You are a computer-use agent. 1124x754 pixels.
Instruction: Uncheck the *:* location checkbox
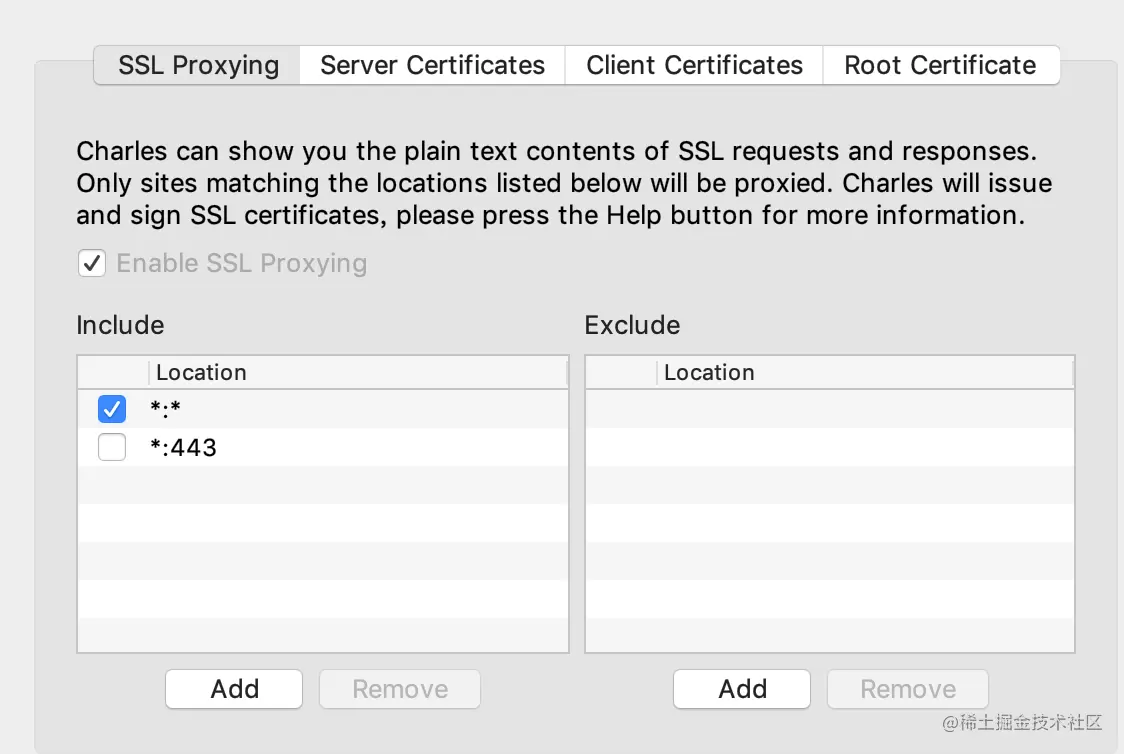pyautogui.click(x=112, y=410)
